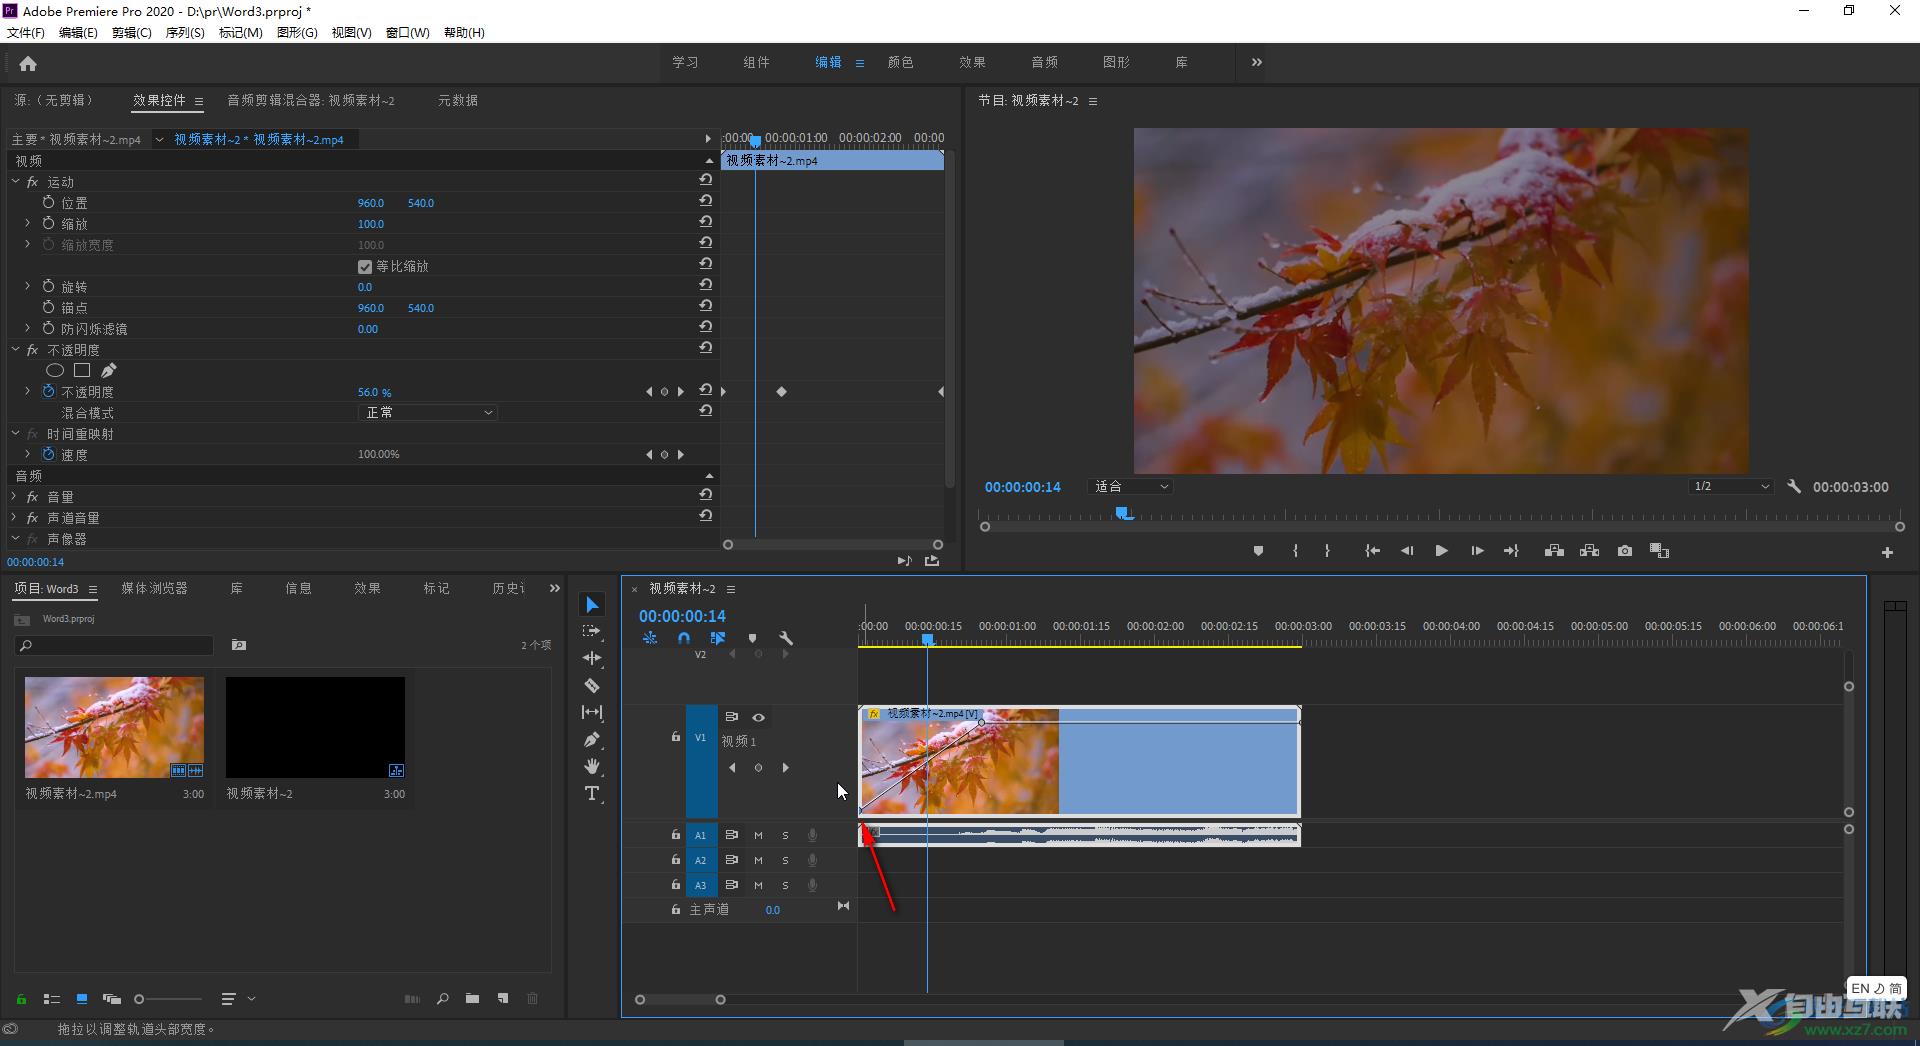The height and width of the screenshot is (1046, 1920).
Task: Open button editor plus icon
Action: 1887,552
